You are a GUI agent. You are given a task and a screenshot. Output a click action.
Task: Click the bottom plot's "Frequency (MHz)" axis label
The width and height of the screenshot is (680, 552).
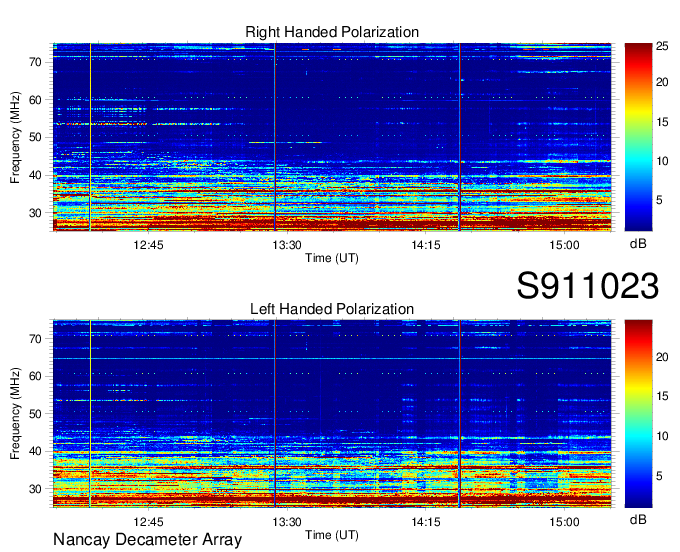[15, 414]
